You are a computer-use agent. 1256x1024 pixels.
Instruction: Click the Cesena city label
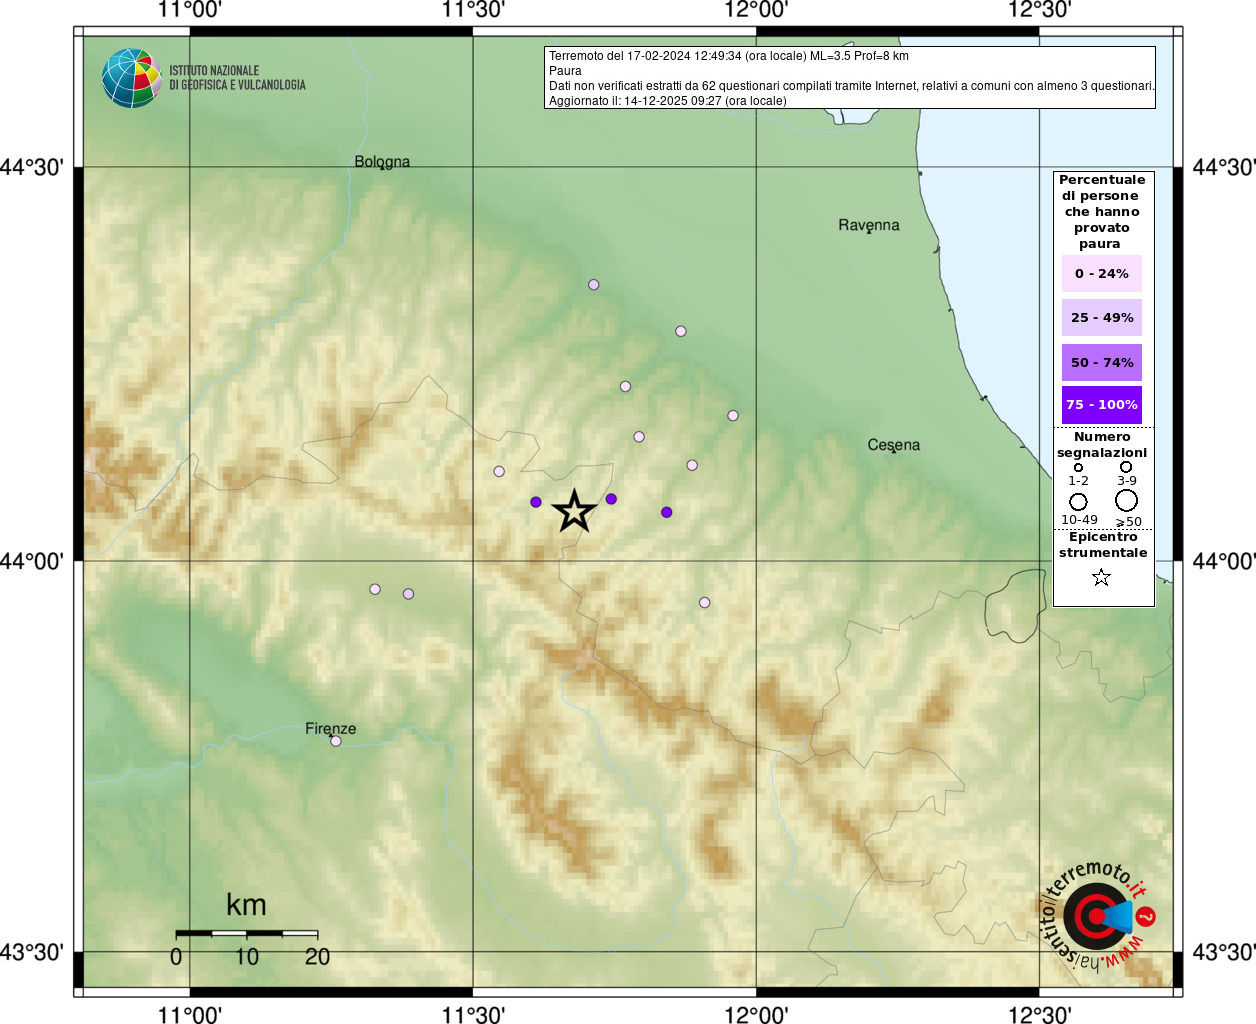(x=894, y=445)
